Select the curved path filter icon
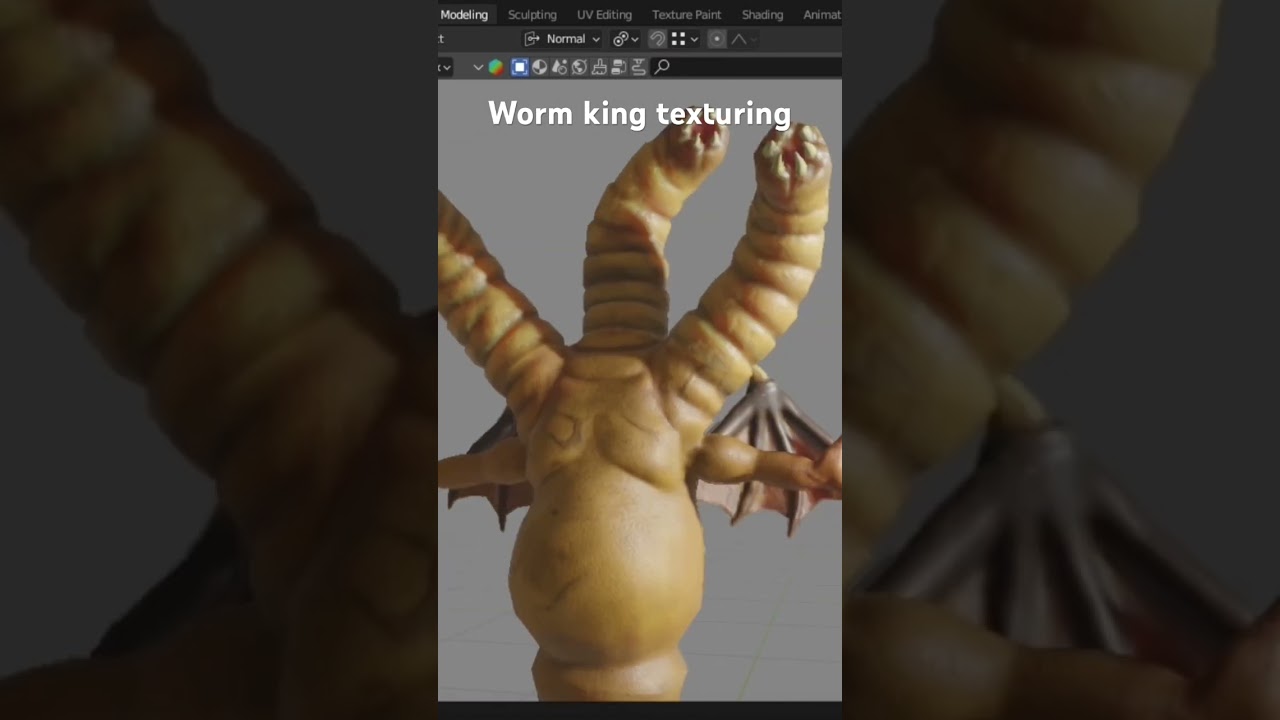 [x=638, y=67]
